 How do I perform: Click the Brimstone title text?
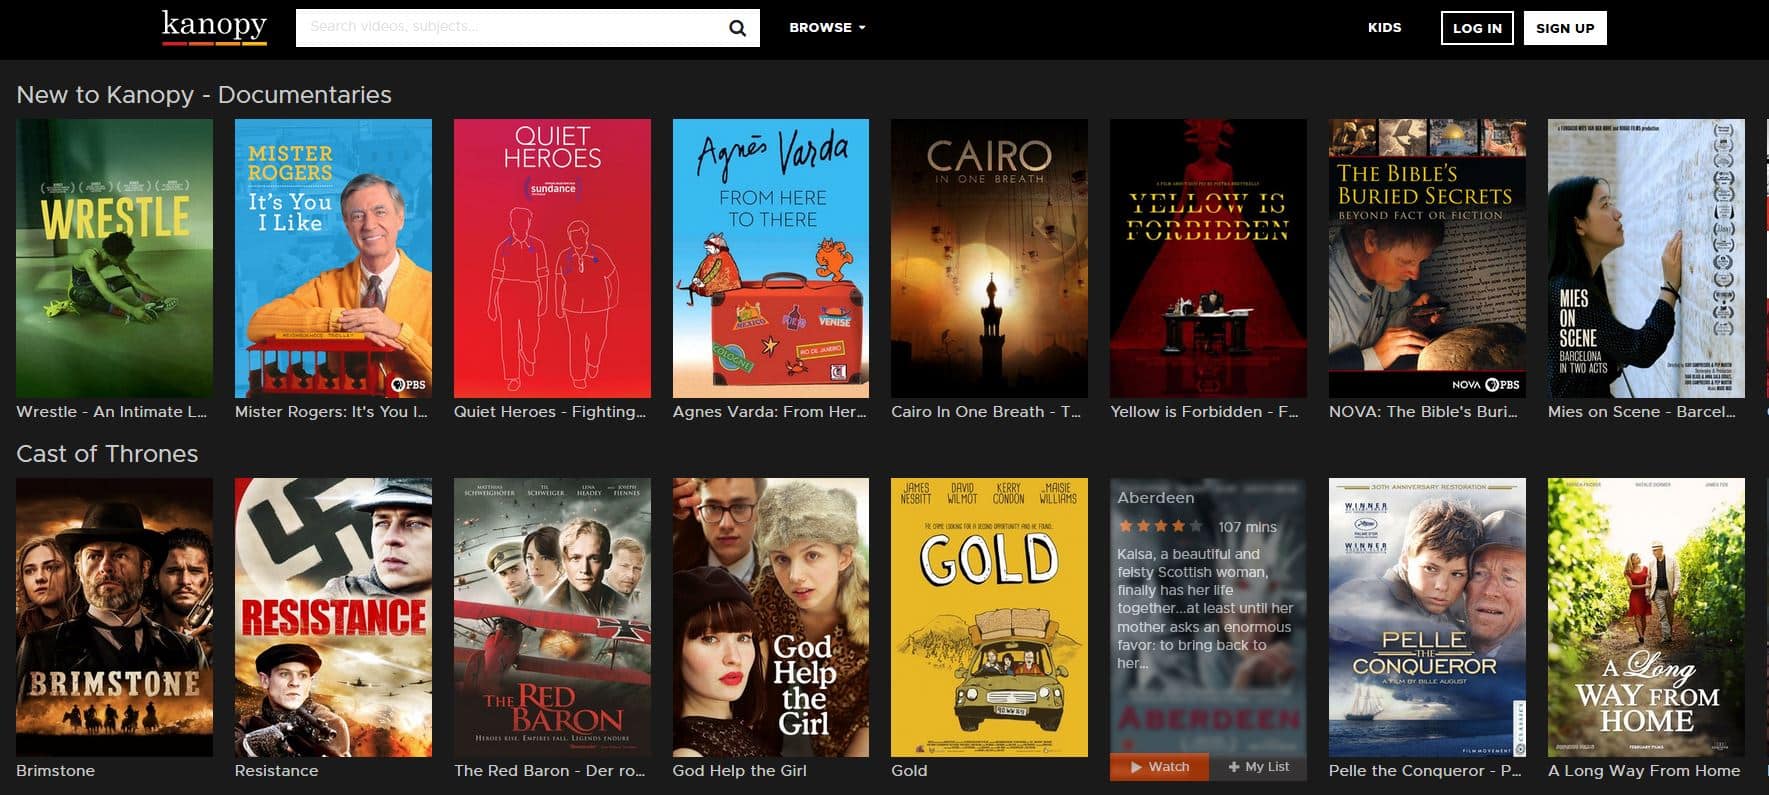point(56,770)
